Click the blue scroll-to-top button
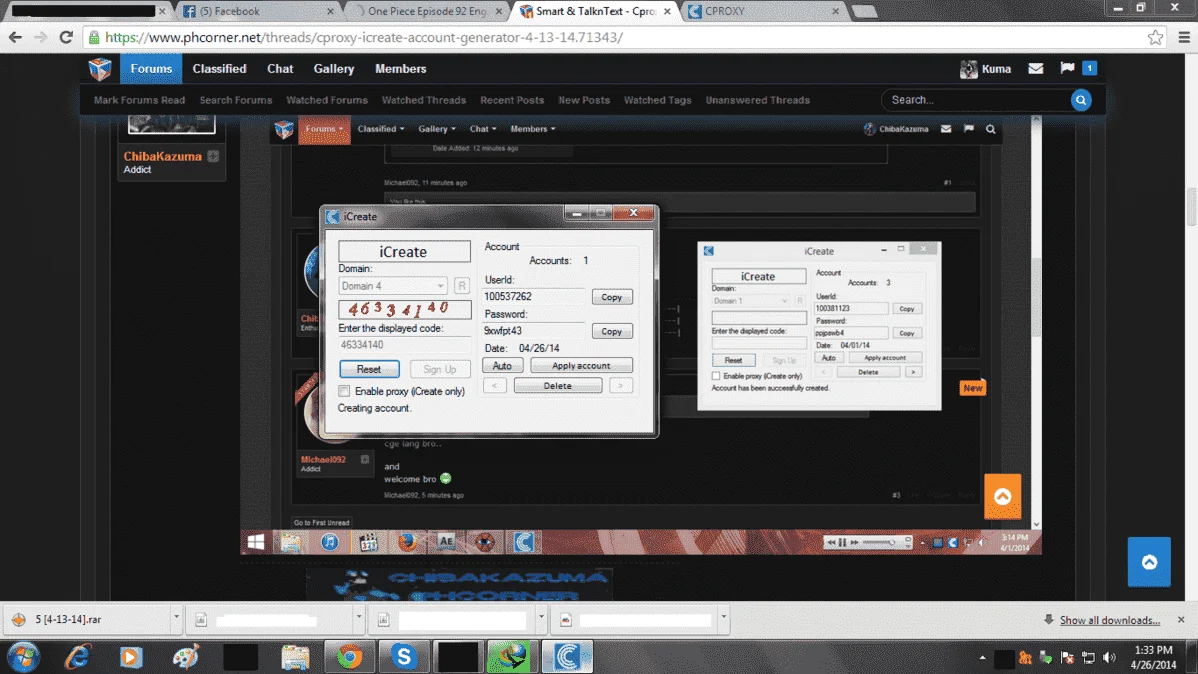The width and height of the screenshot is (1198, 674). point(1149,562)
